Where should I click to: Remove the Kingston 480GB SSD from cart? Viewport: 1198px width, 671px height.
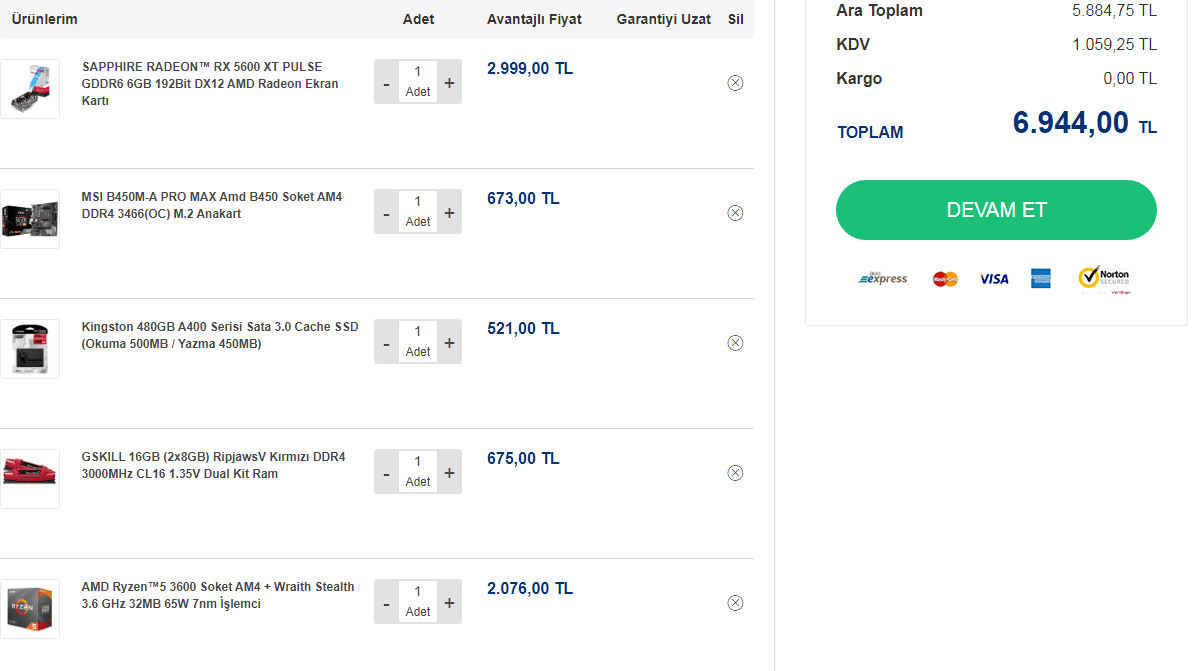click(735, 343)
